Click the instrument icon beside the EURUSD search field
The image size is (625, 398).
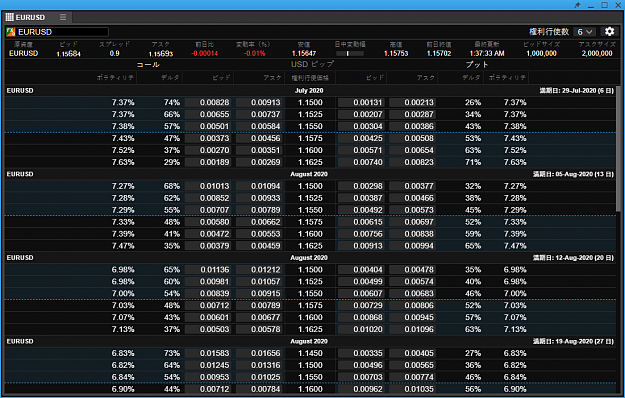tap(11, 32)
